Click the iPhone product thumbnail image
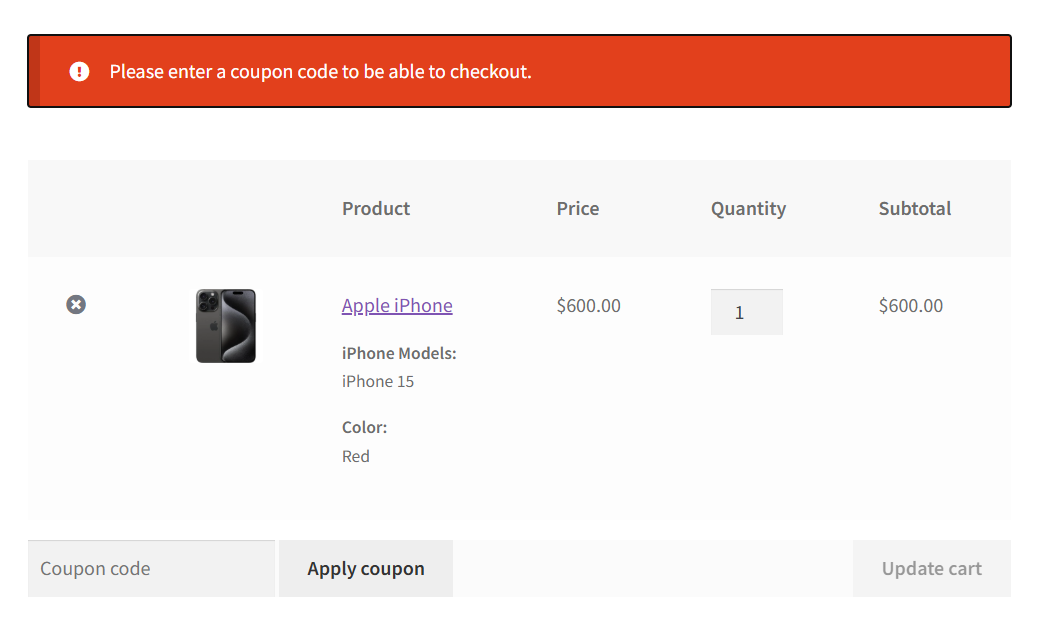 point(226,326)
